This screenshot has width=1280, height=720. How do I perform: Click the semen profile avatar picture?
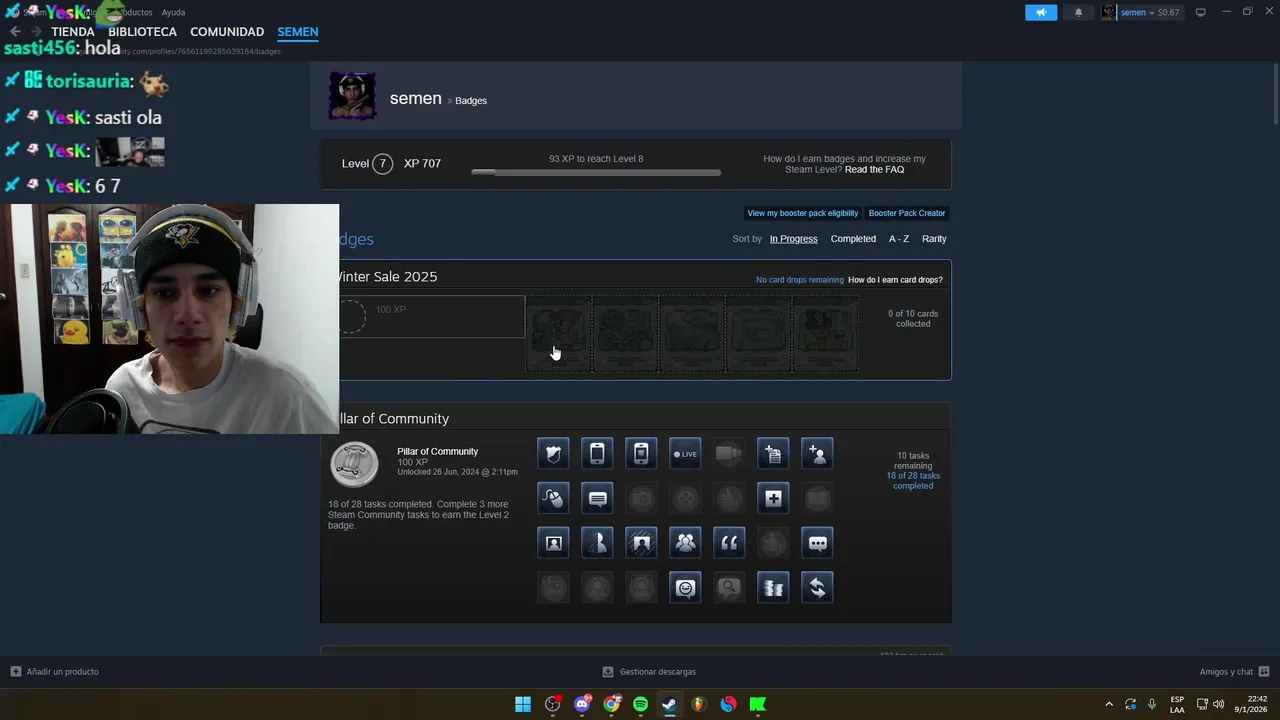tap(353, 96)
